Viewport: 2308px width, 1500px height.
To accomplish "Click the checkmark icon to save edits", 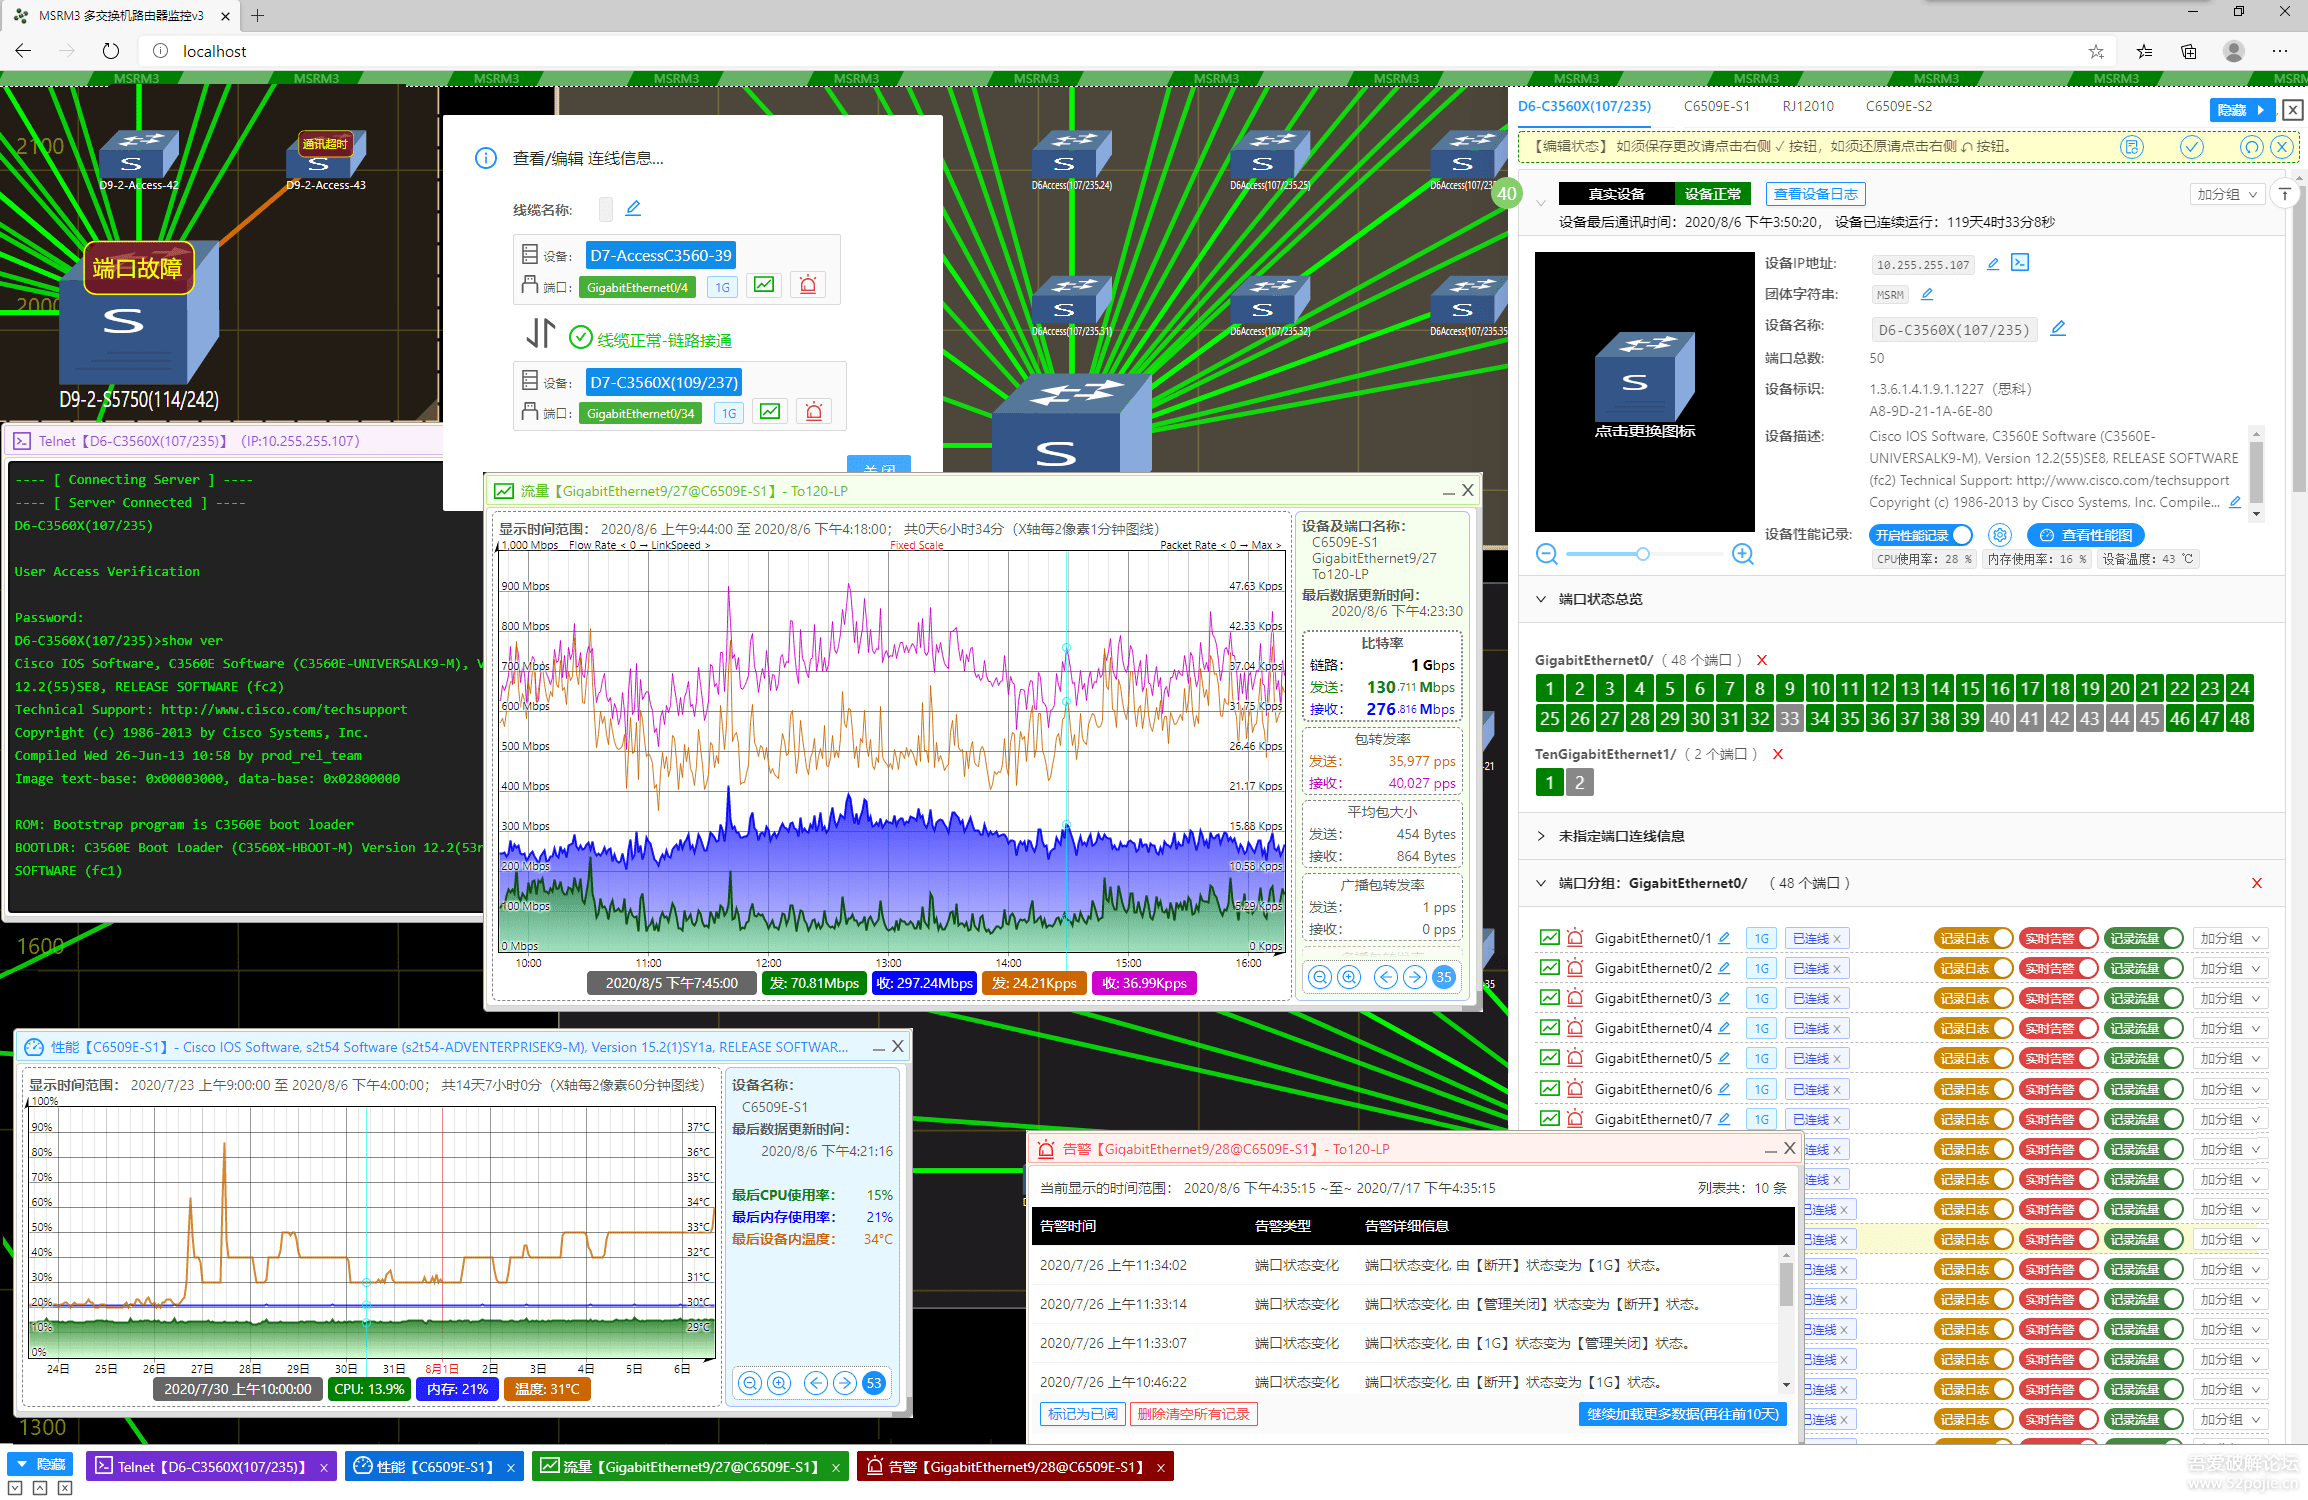I will (x=2192, y=147).
